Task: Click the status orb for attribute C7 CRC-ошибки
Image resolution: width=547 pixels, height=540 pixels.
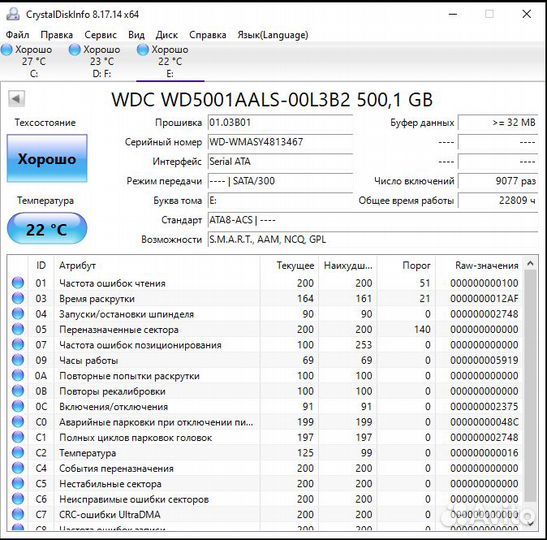Action: coord(18,514)
